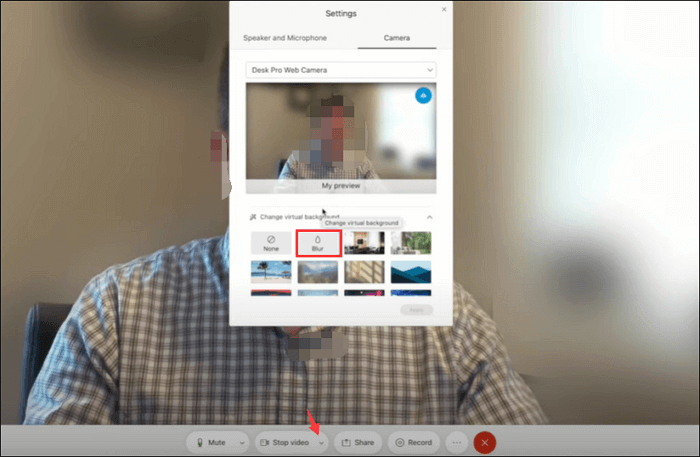Select the forest trees background thumbnail

click(411, 243)
